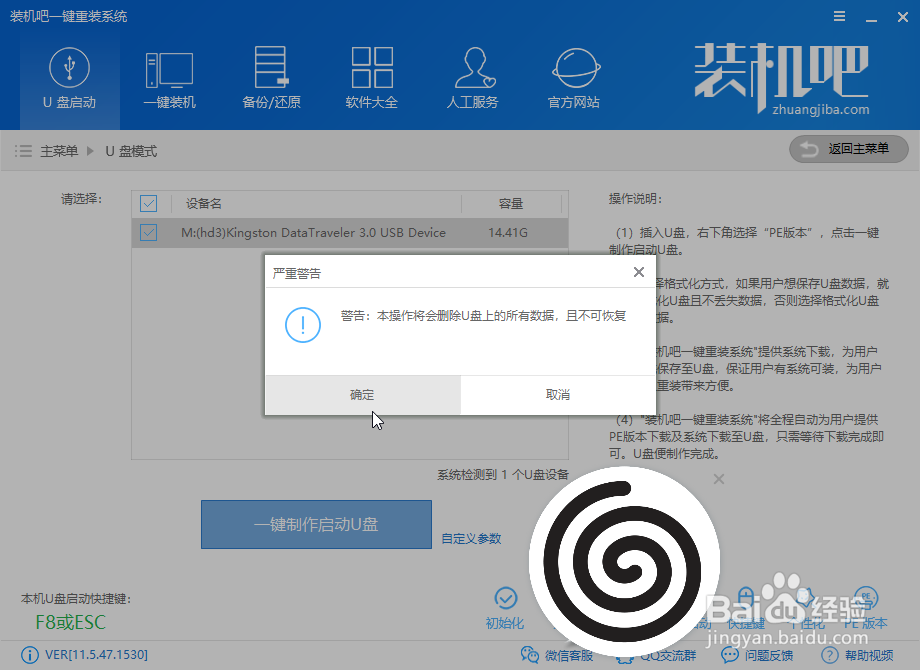Click the PE 版本 icon
Image resolution: width=920 pixels, height=670 pixels.
(866, 598)
